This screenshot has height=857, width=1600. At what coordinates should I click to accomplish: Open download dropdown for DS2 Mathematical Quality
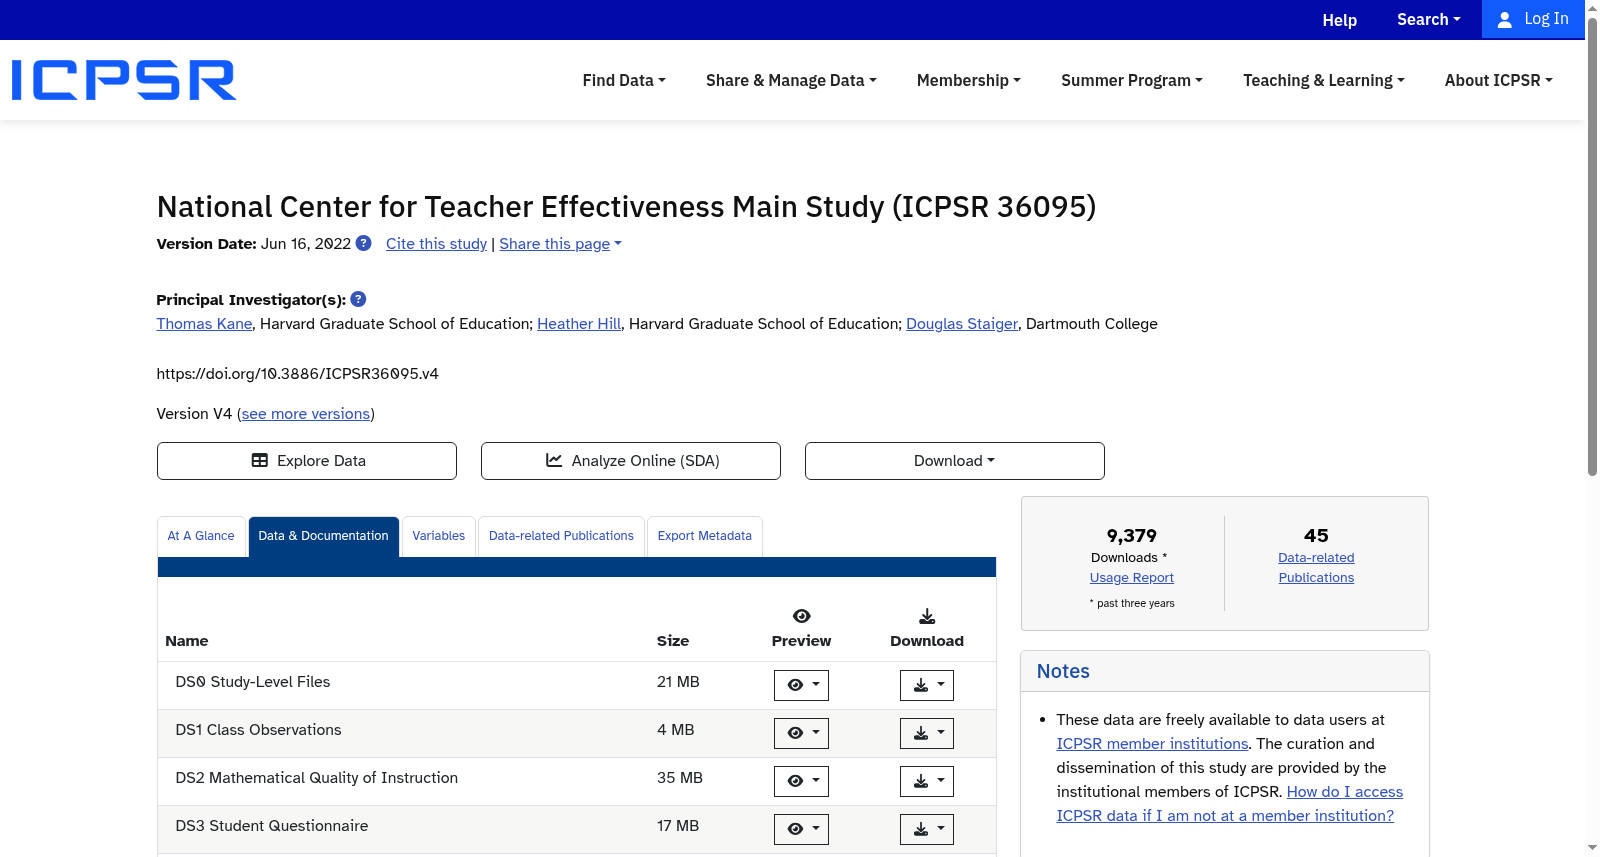(927, 781)
